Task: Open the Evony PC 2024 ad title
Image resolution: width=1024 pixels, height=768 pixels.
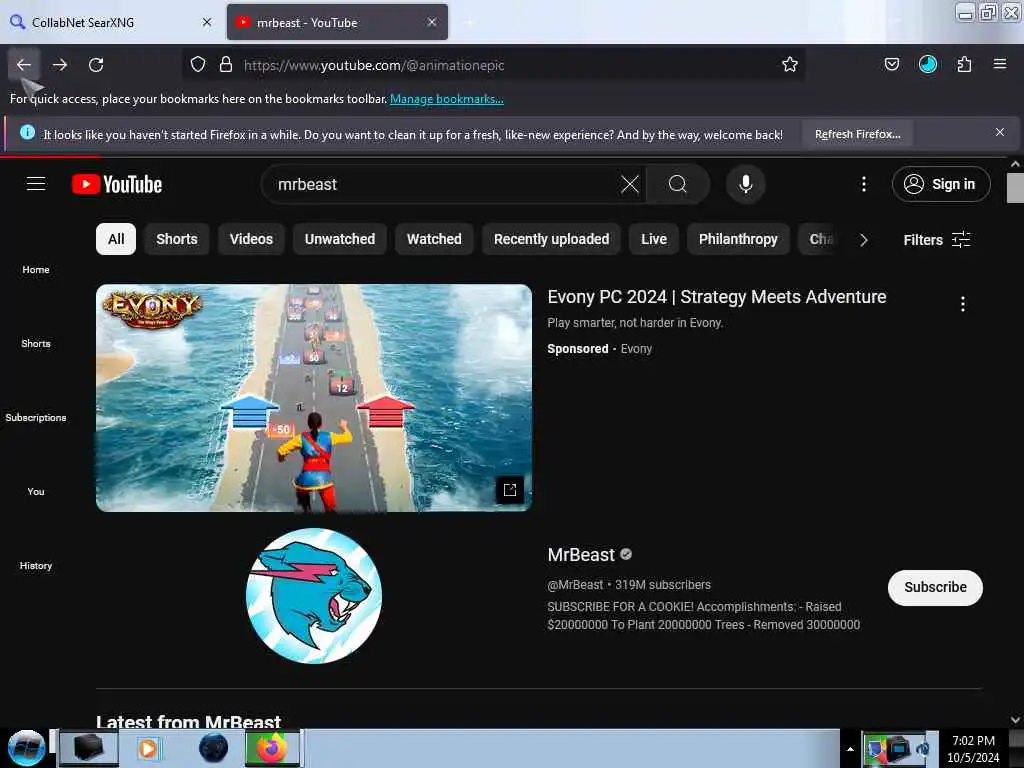Action: coord(716,296)
